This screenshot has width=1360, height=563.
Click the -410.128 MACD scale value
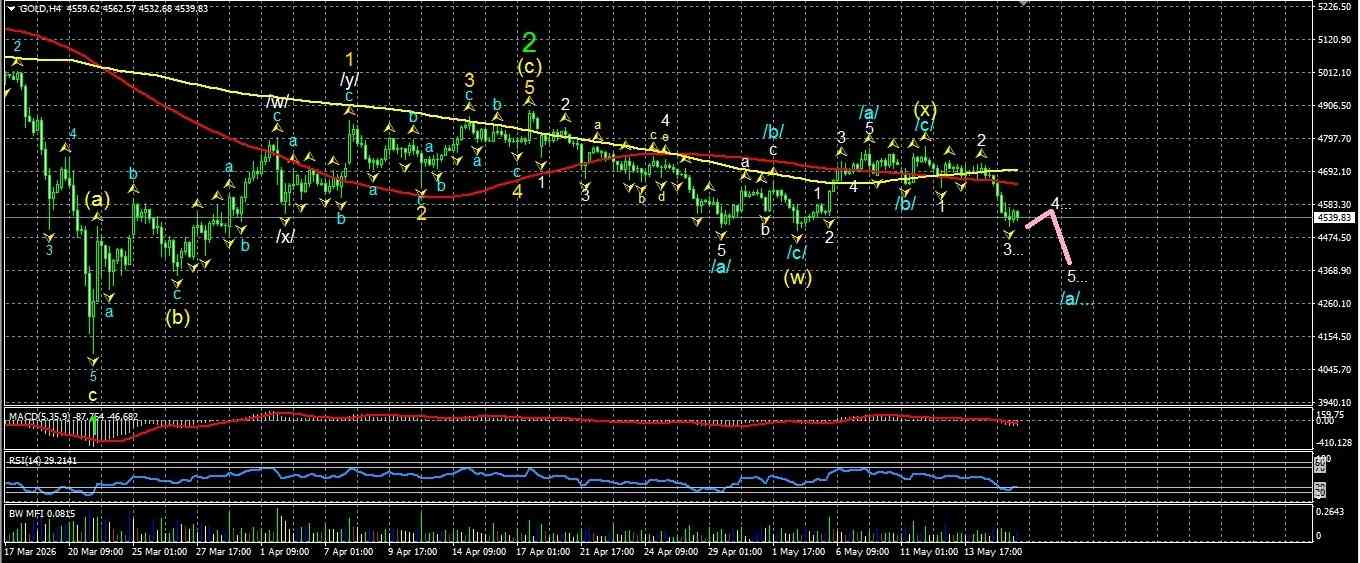pyautogui.click(x=1335, y=442)
